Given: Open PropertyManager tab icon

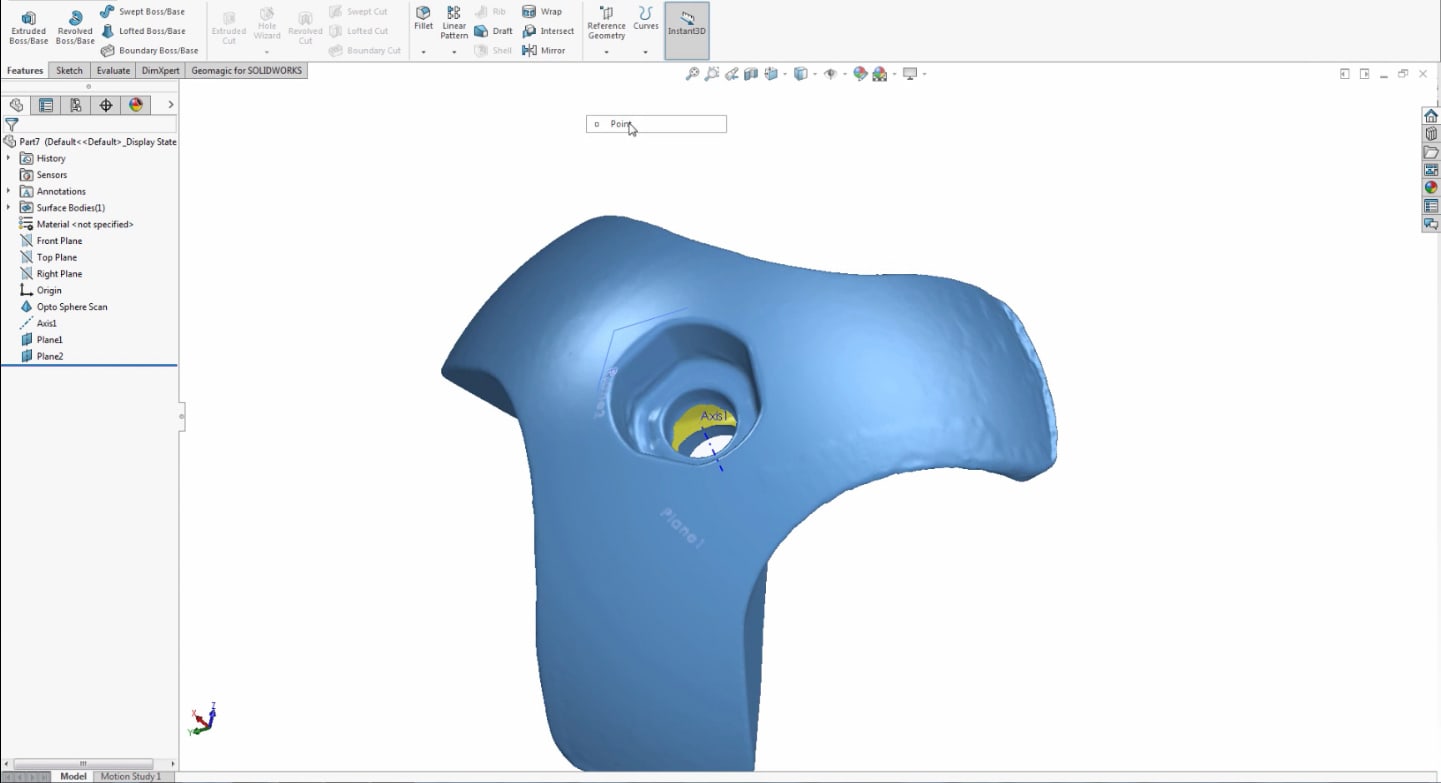Looking at the screenshot, I should pos(46,105).
